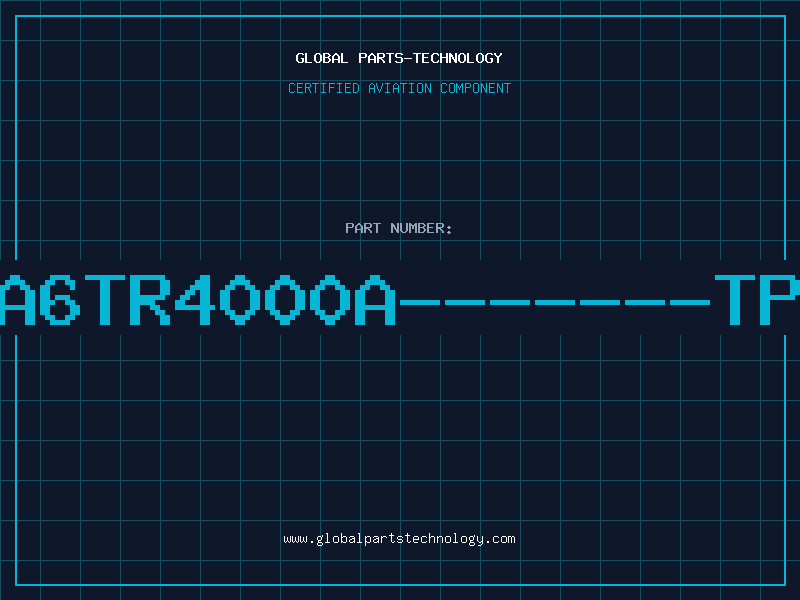Click the first dash in the part number
800x600 pixels.
click(420, 303)
